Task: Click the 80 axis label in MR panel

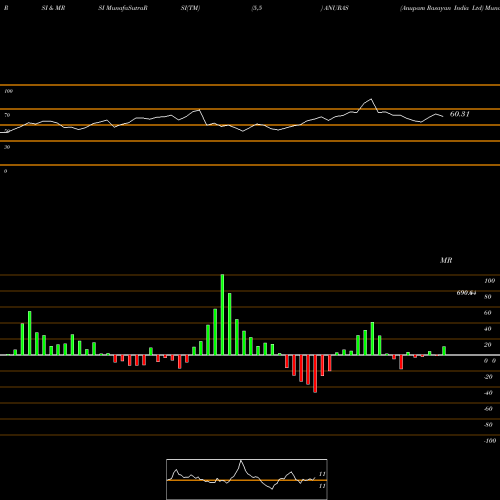Action: tap(488, 297)
